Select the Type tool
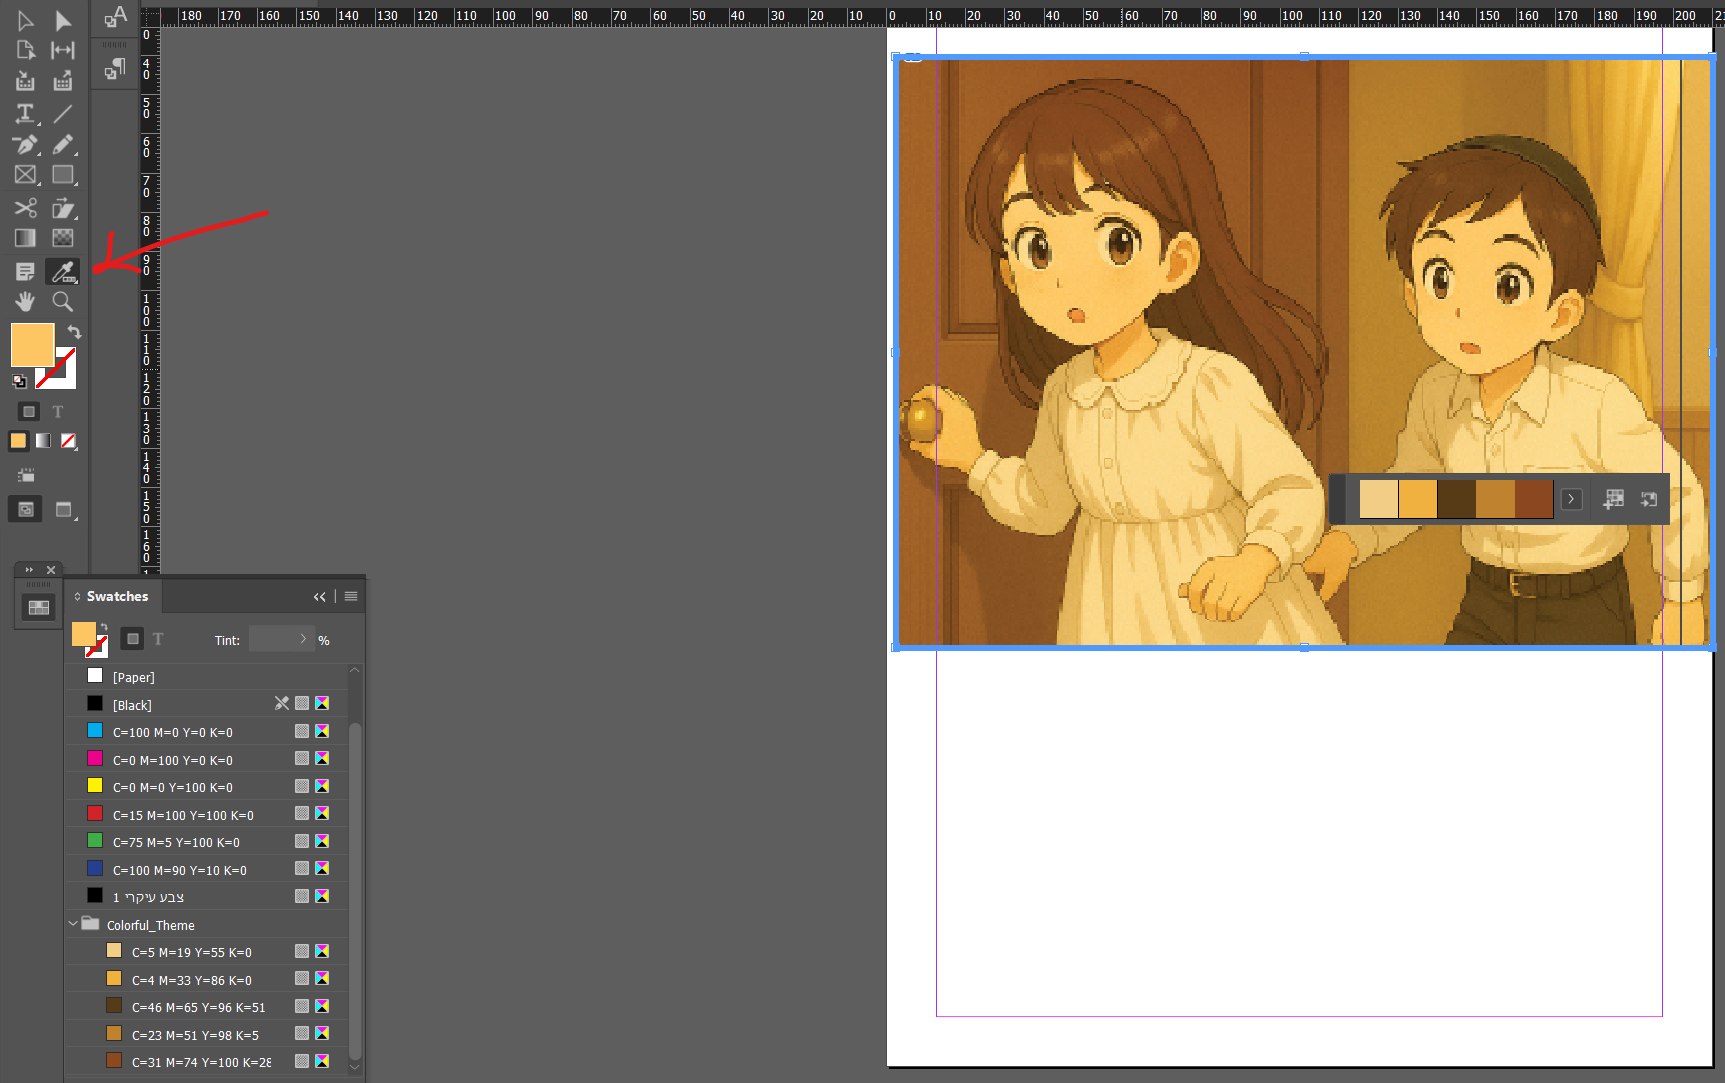The height and width of the screenshot is (1083, 1725). click(25, 114)
